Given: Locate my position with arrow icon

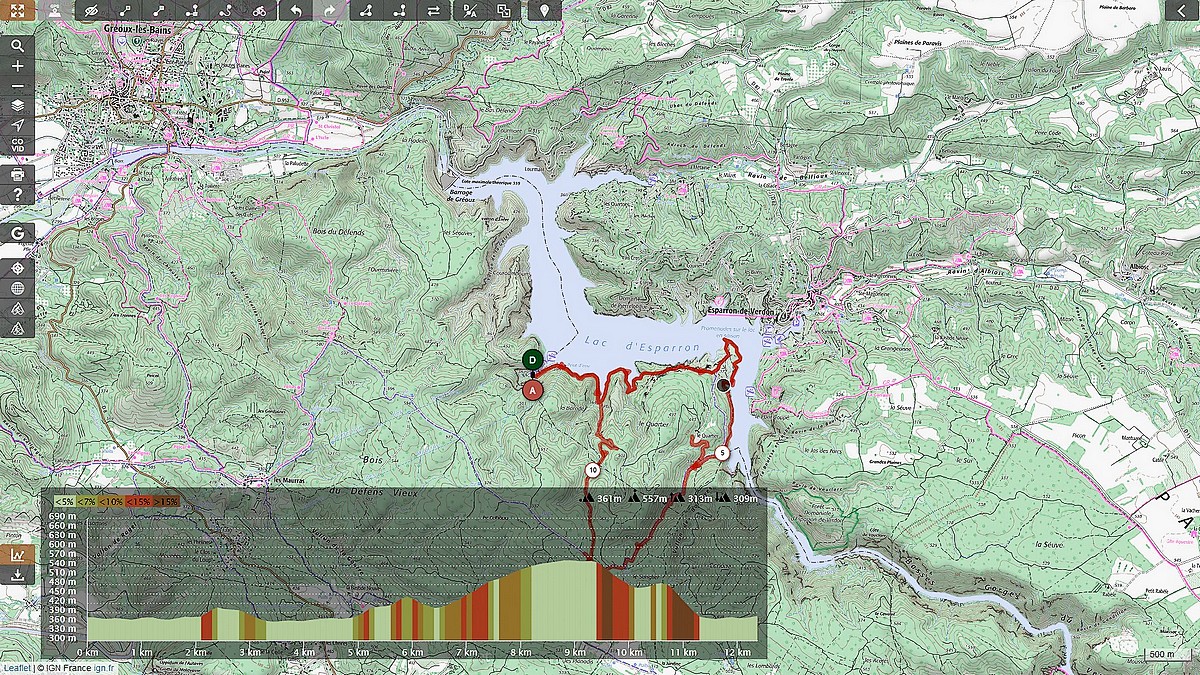Looking at the screenshot, I should (x=17, y=125).
